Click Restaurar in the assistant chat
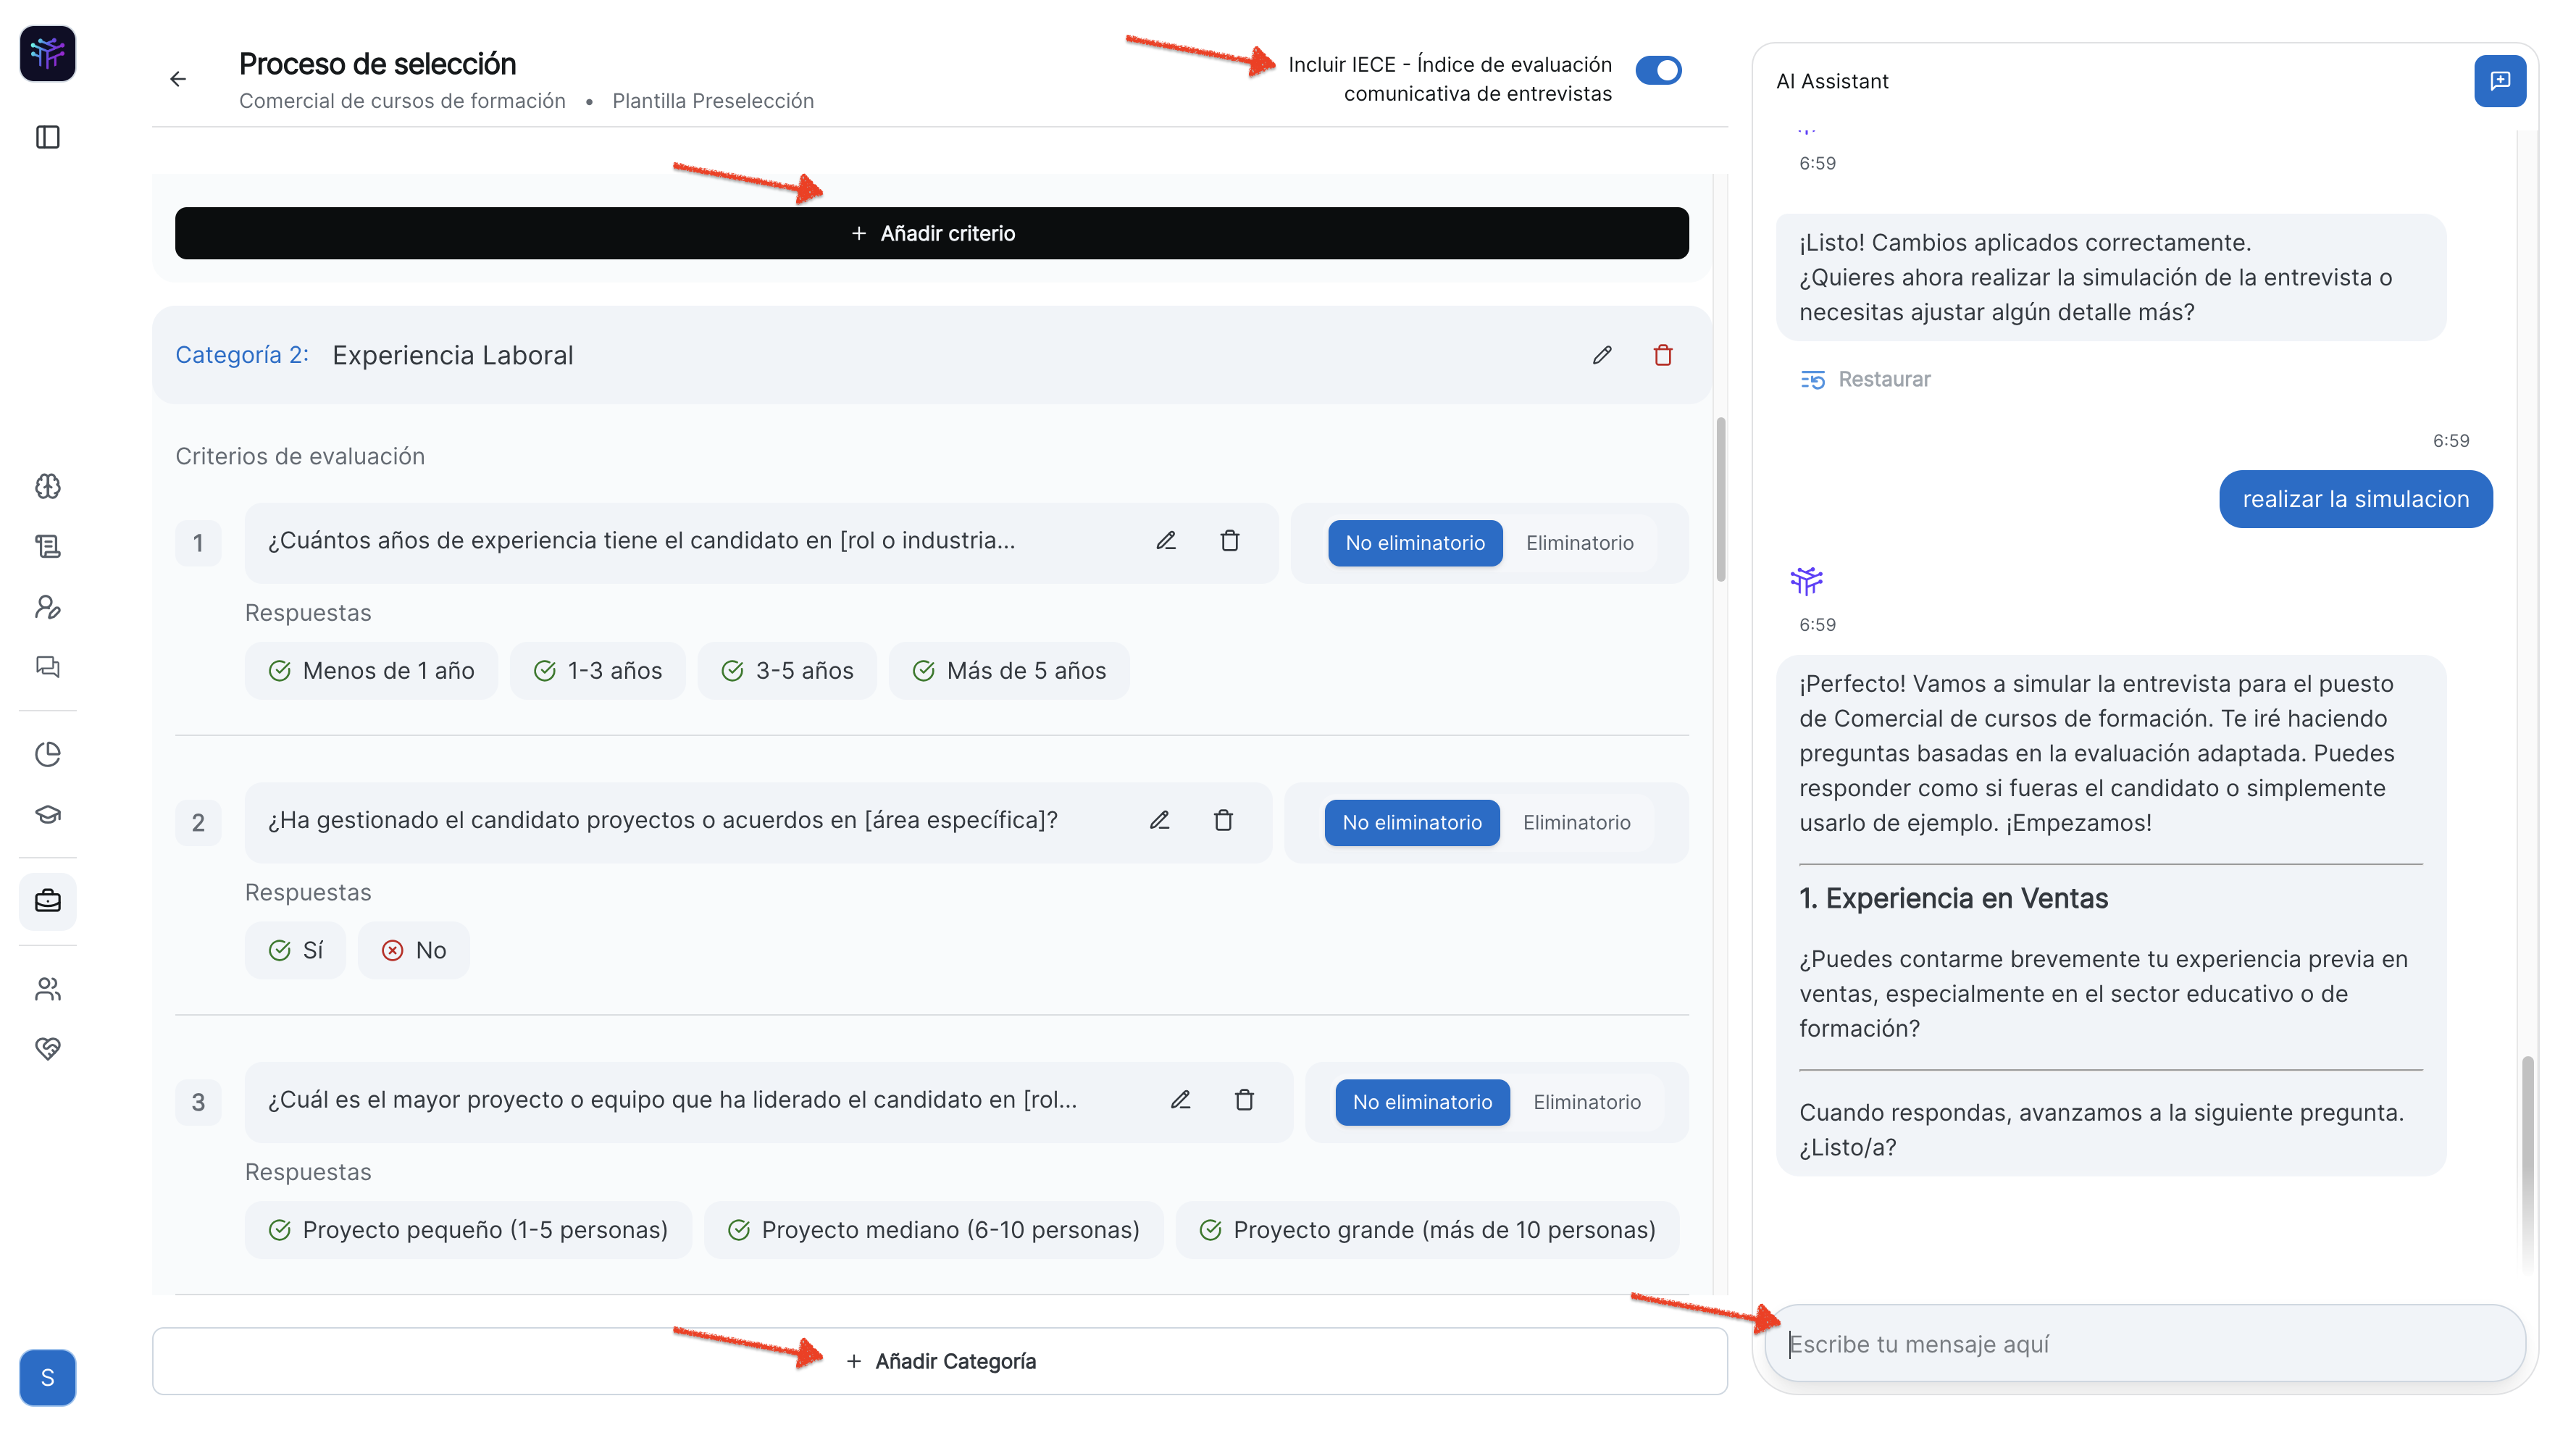 (1865, 380)
